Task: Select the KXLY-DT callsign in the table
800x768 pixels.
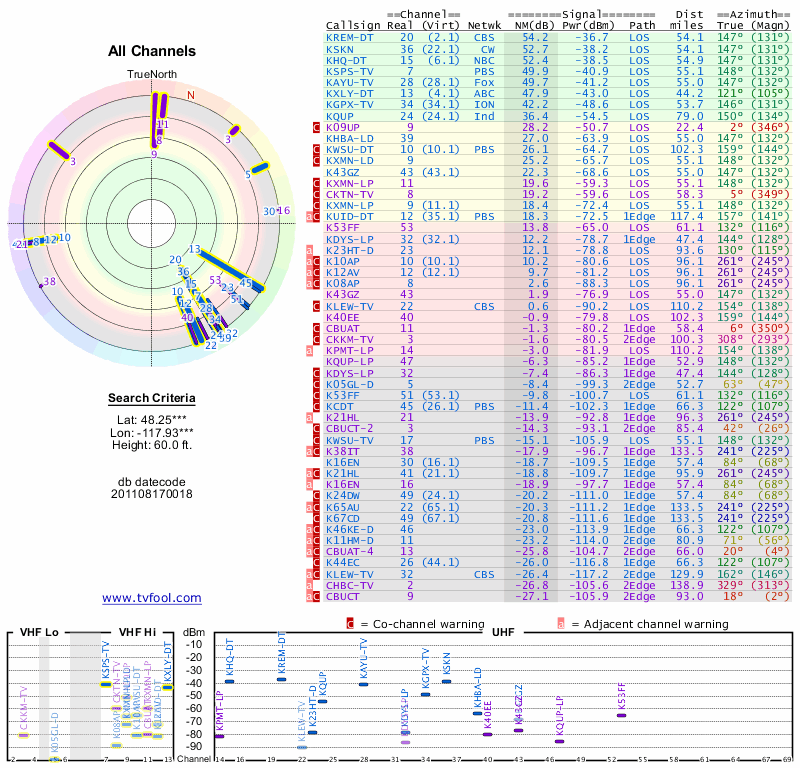Action: click(350, 94)
